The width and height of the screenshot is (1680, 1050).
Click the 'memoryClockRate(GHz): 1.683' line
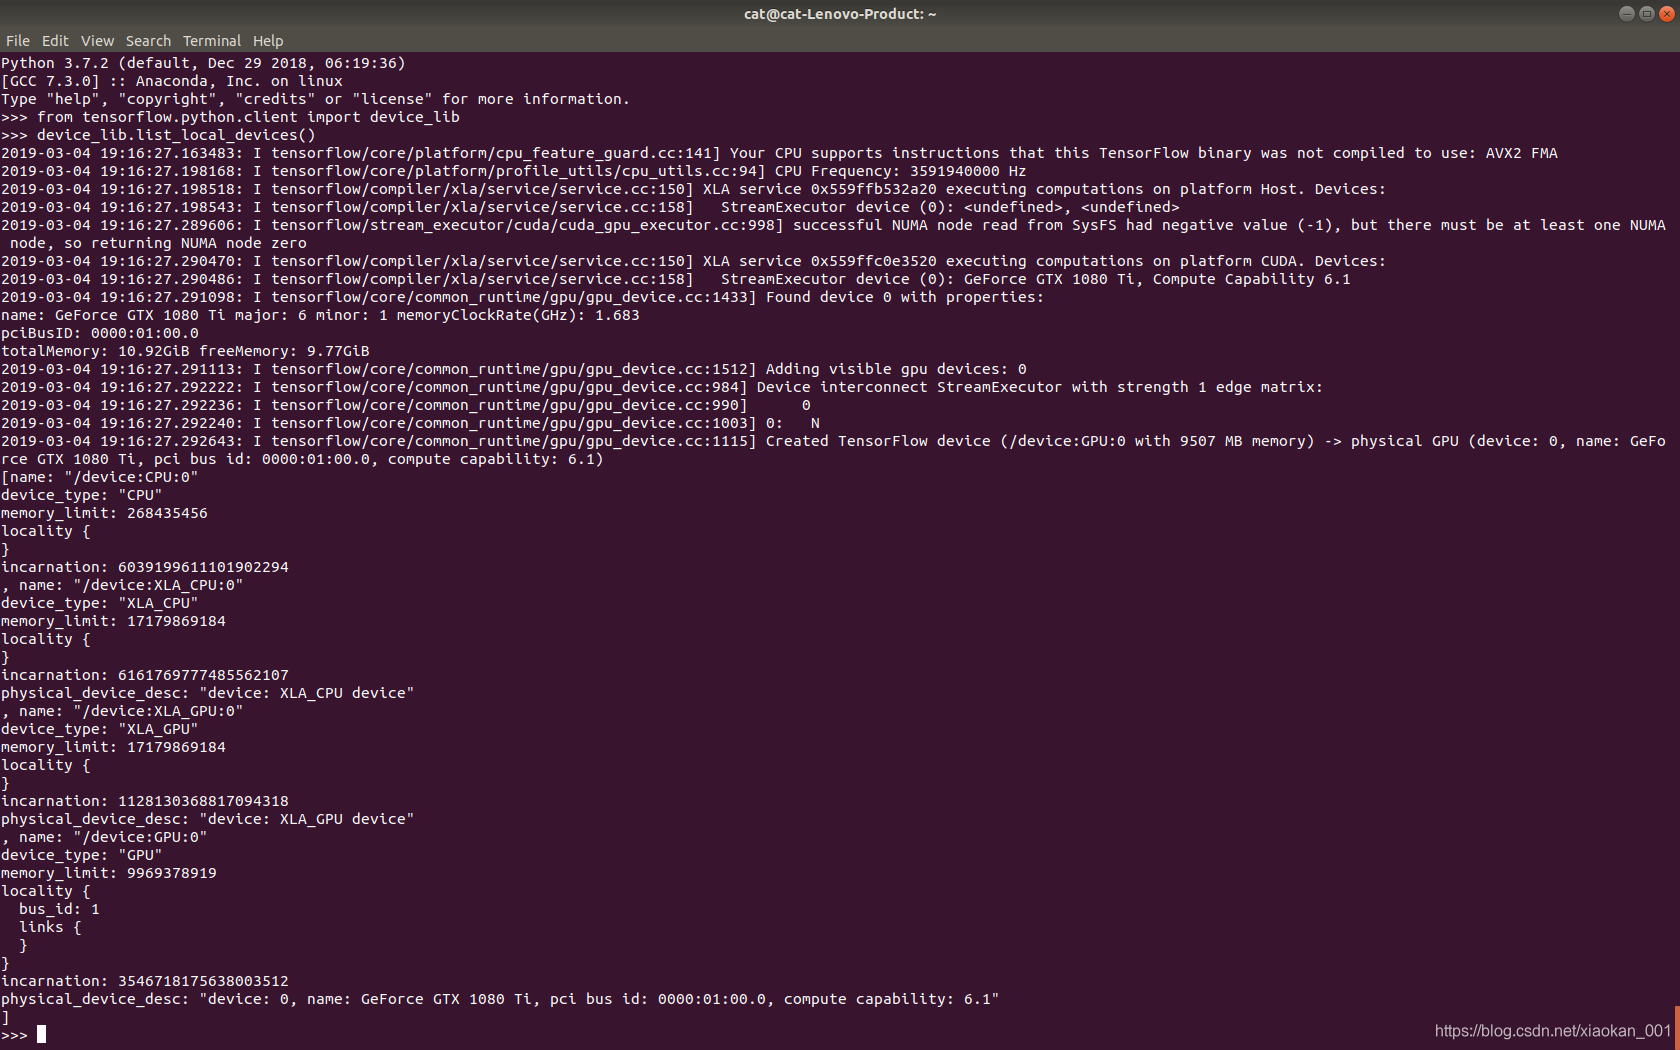click(320, 315)
